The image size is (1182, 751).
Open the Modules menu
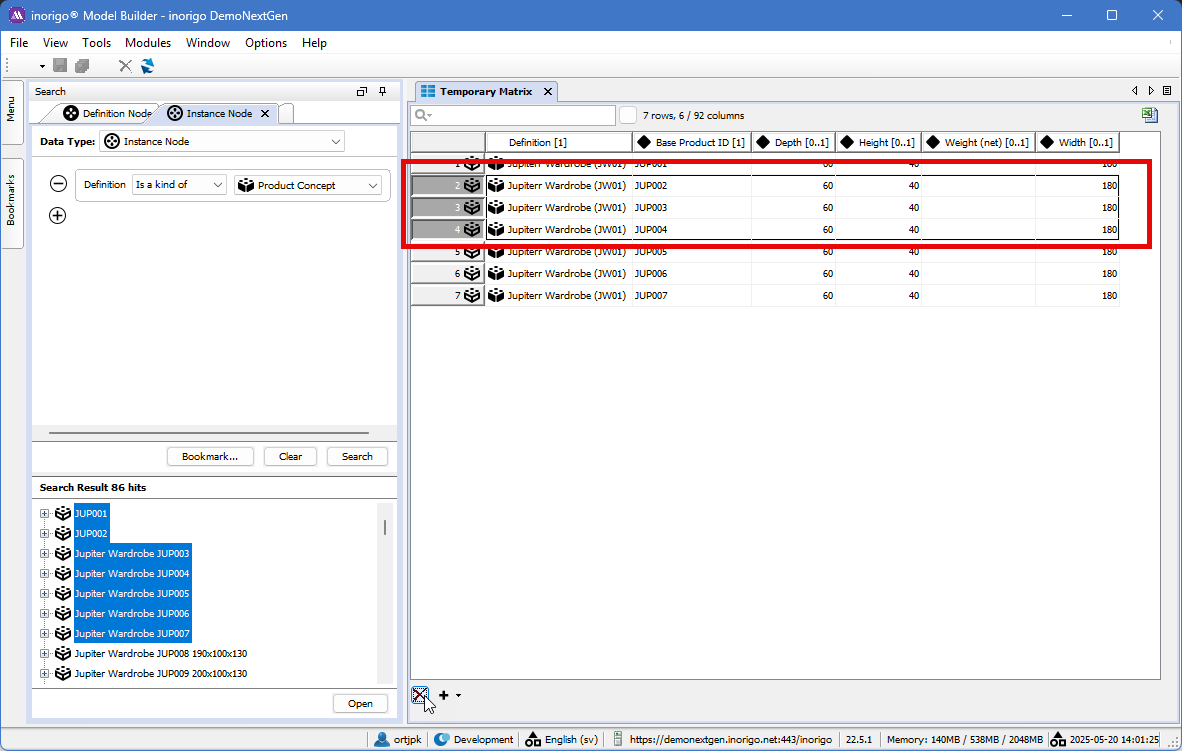(x=147, y=43)
